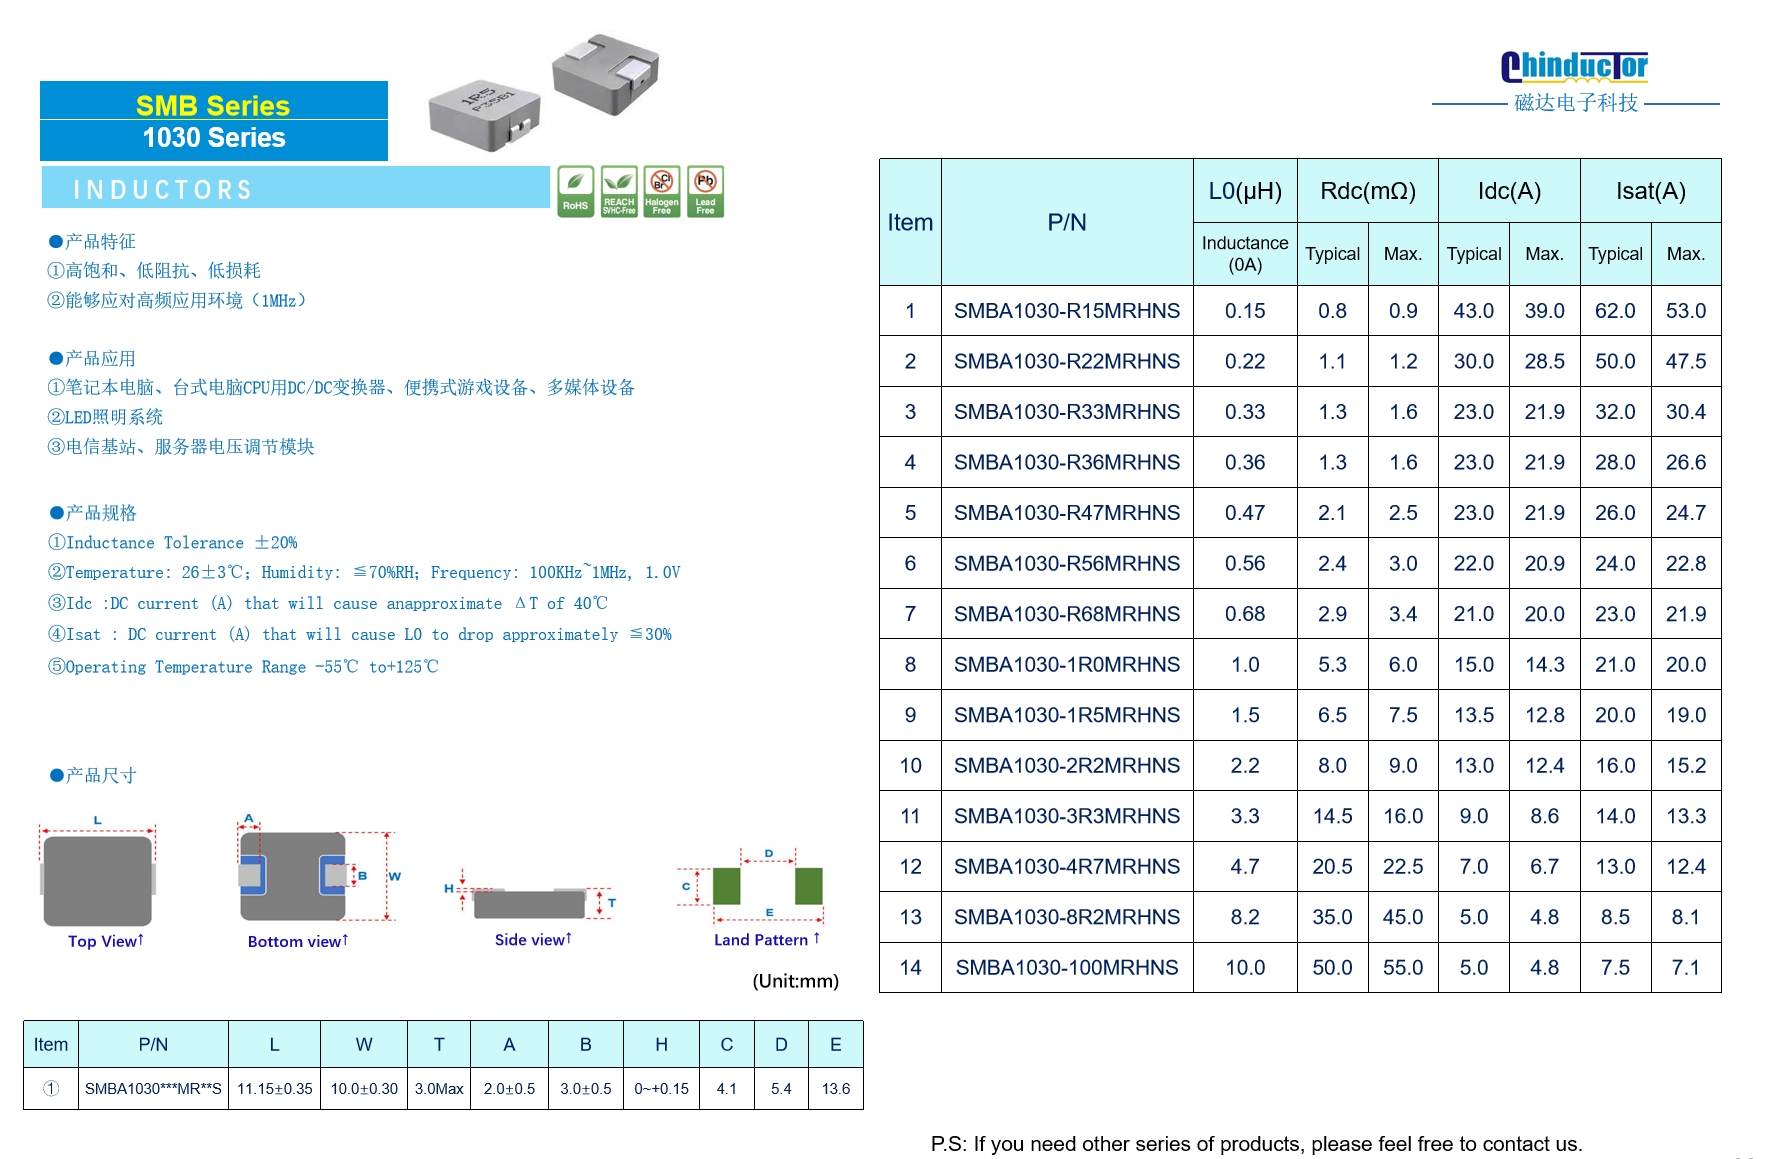Click the Isat DC current definition line
This screenshot has width=1767, height=1159.
point(360,635)
